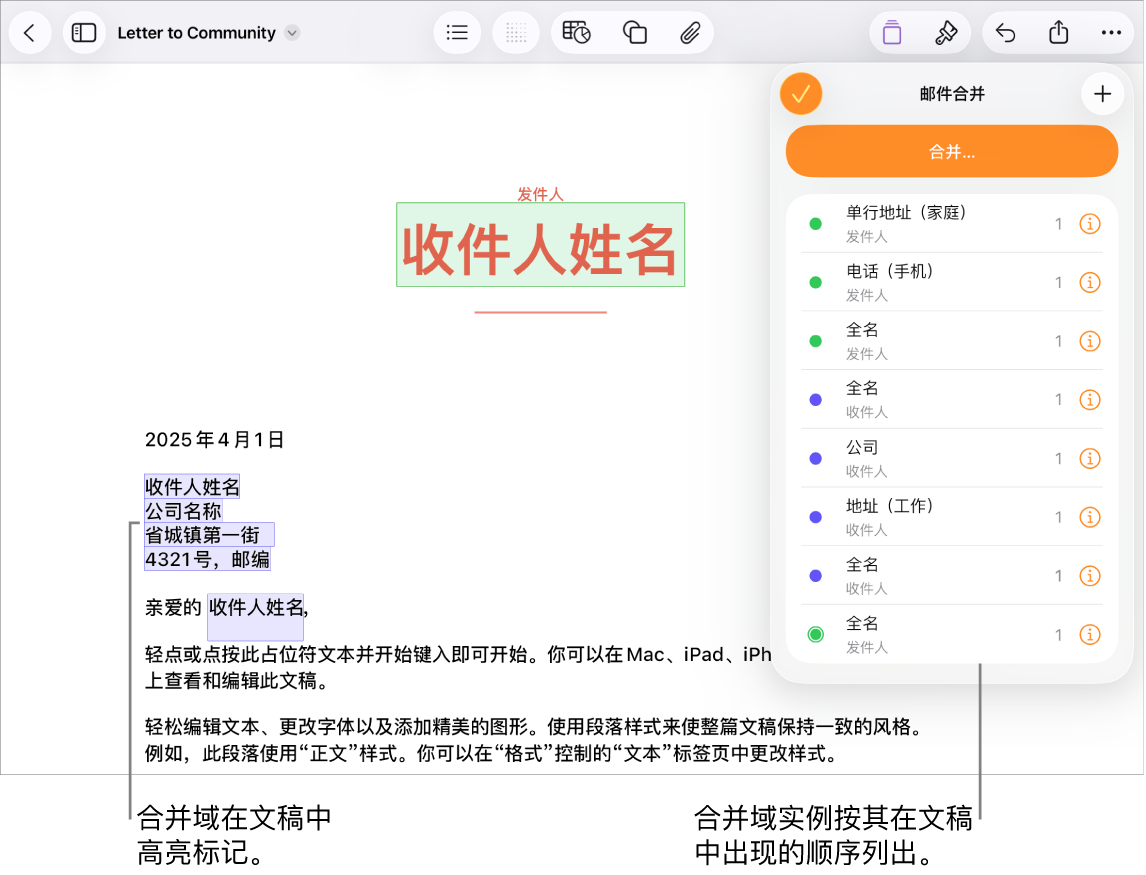Tap the green status dot beside 全名 发件人
Viewport: 1146px width, 875px height.
pos(815,340)
